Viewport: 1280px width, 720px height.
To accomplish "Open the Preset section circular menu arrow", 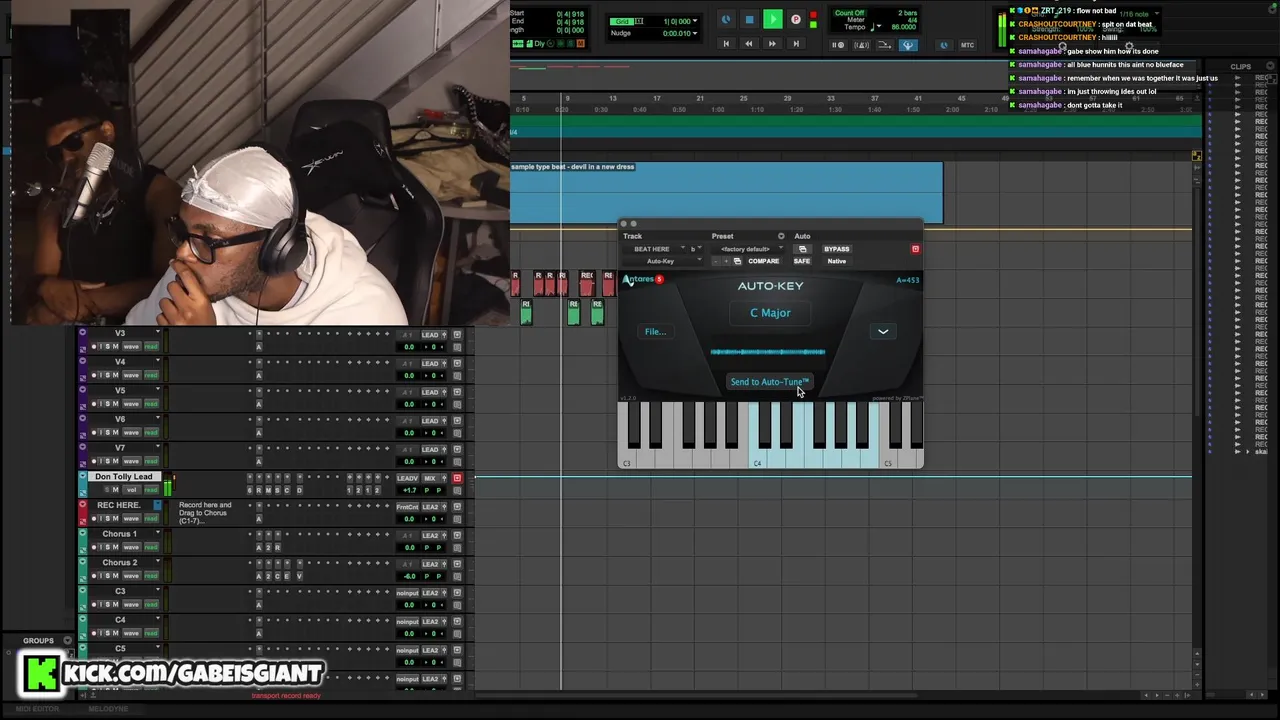I will (x=781, y=236).
